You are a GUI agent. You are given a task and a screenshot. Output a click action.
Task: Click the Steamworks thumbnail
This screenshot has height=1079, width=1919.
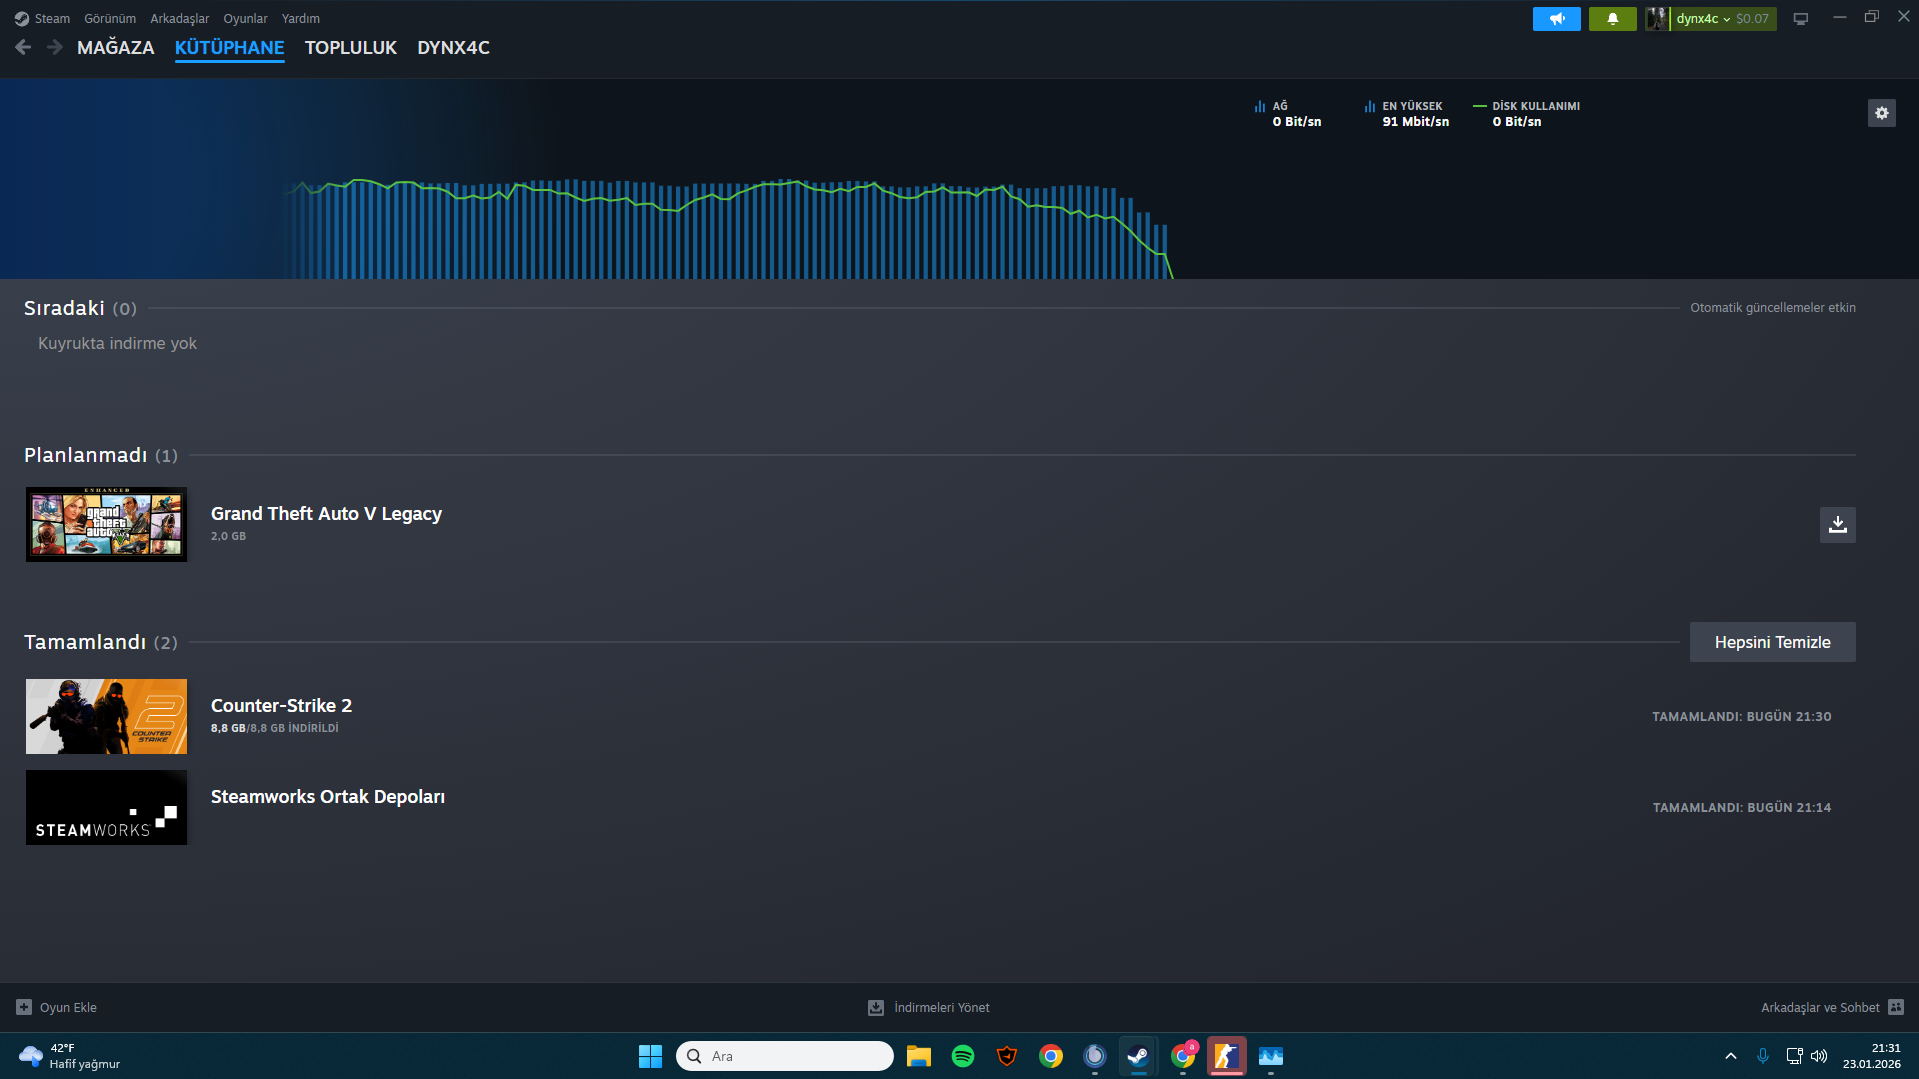pos(106,807)
